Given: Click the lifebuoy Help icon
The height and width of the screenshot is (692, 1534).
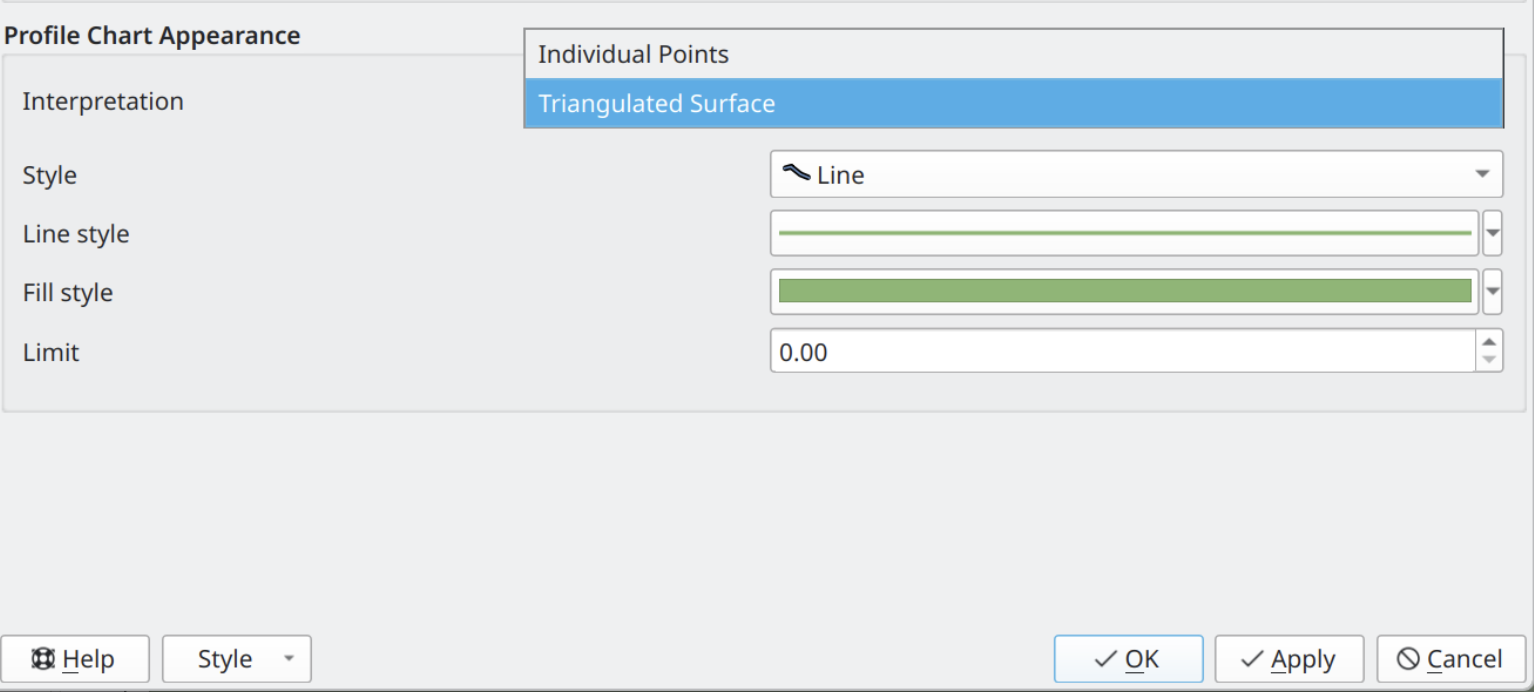Looking at the screenshot, I should [43, 659].
